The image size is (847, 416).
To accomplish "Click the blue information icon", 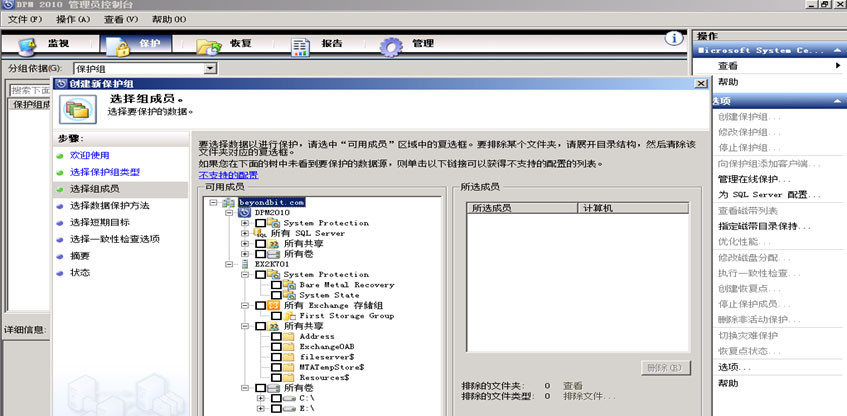I will (674, 38).
